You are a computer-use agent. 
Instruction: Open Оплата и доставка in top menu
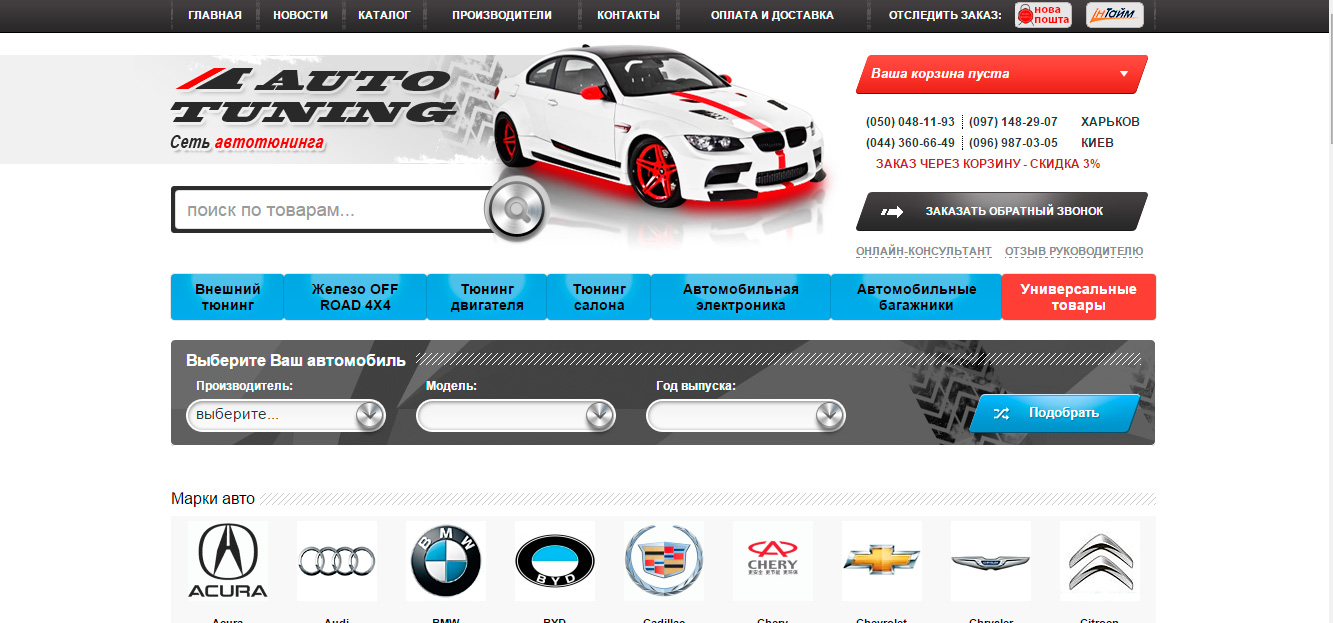(772, 15)
